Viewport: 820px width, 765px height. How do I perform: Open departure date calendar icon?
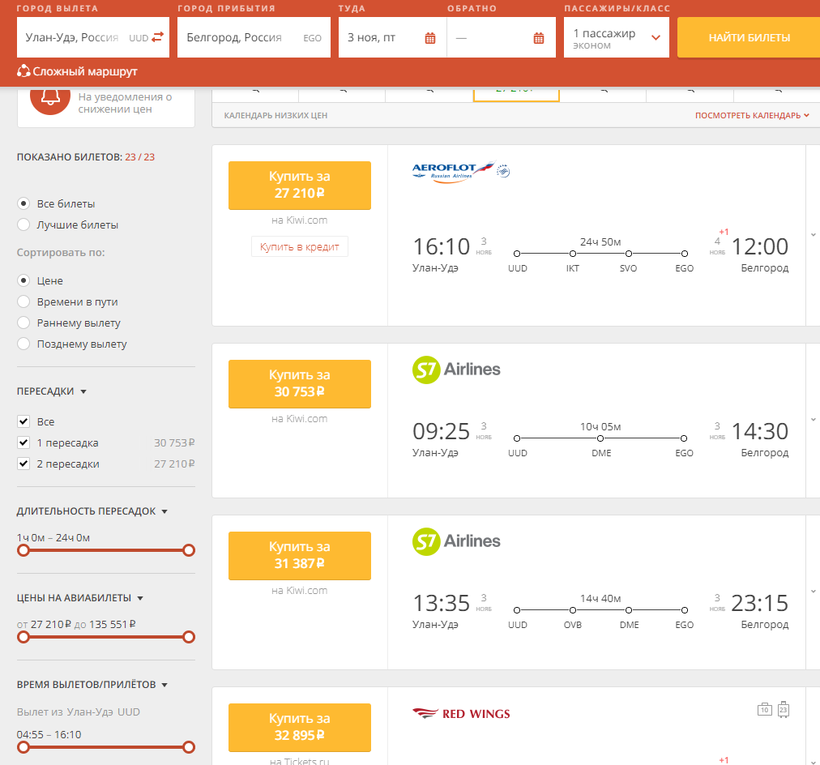pyautogui.click(x=430, y=38)
